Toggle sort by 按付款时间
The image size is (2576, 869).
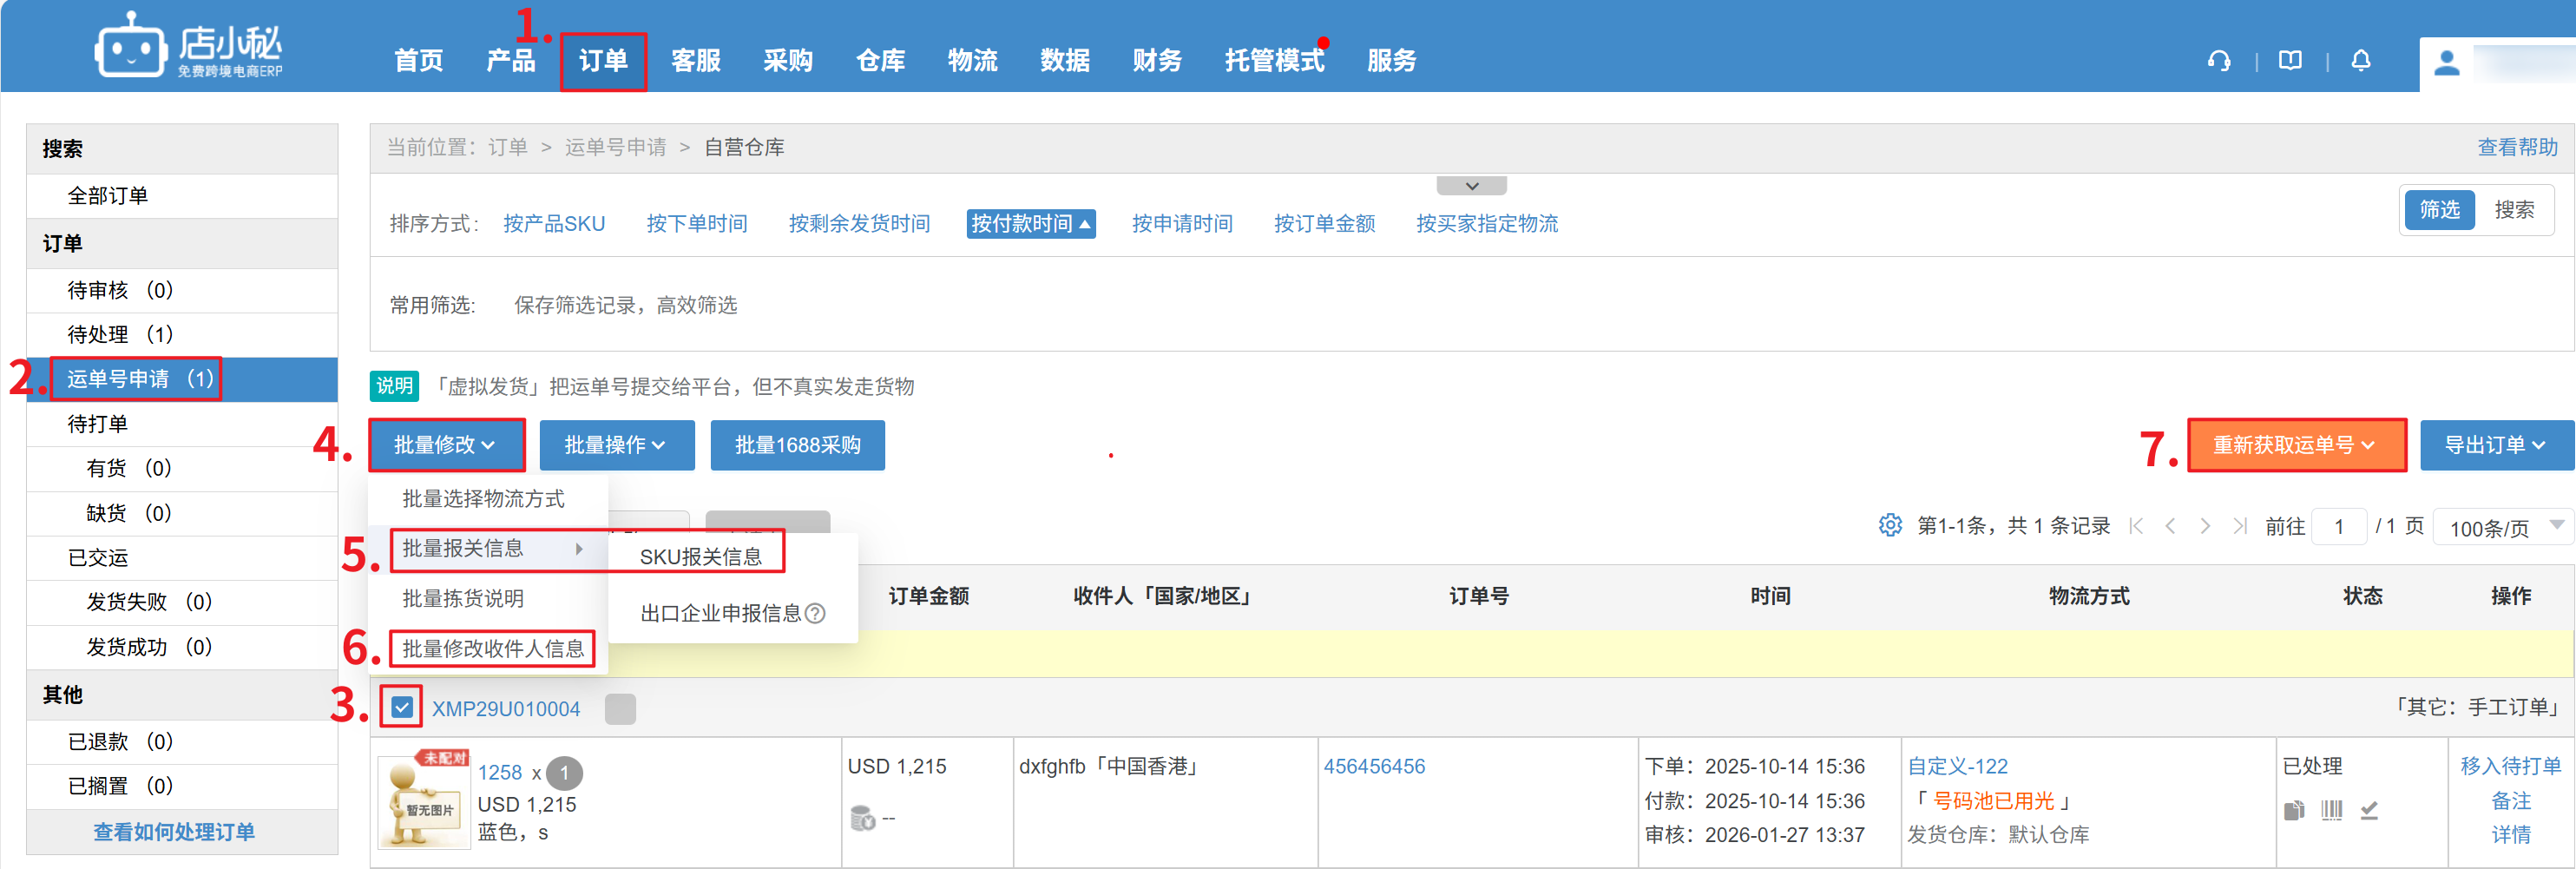(x=1030, y=223)
